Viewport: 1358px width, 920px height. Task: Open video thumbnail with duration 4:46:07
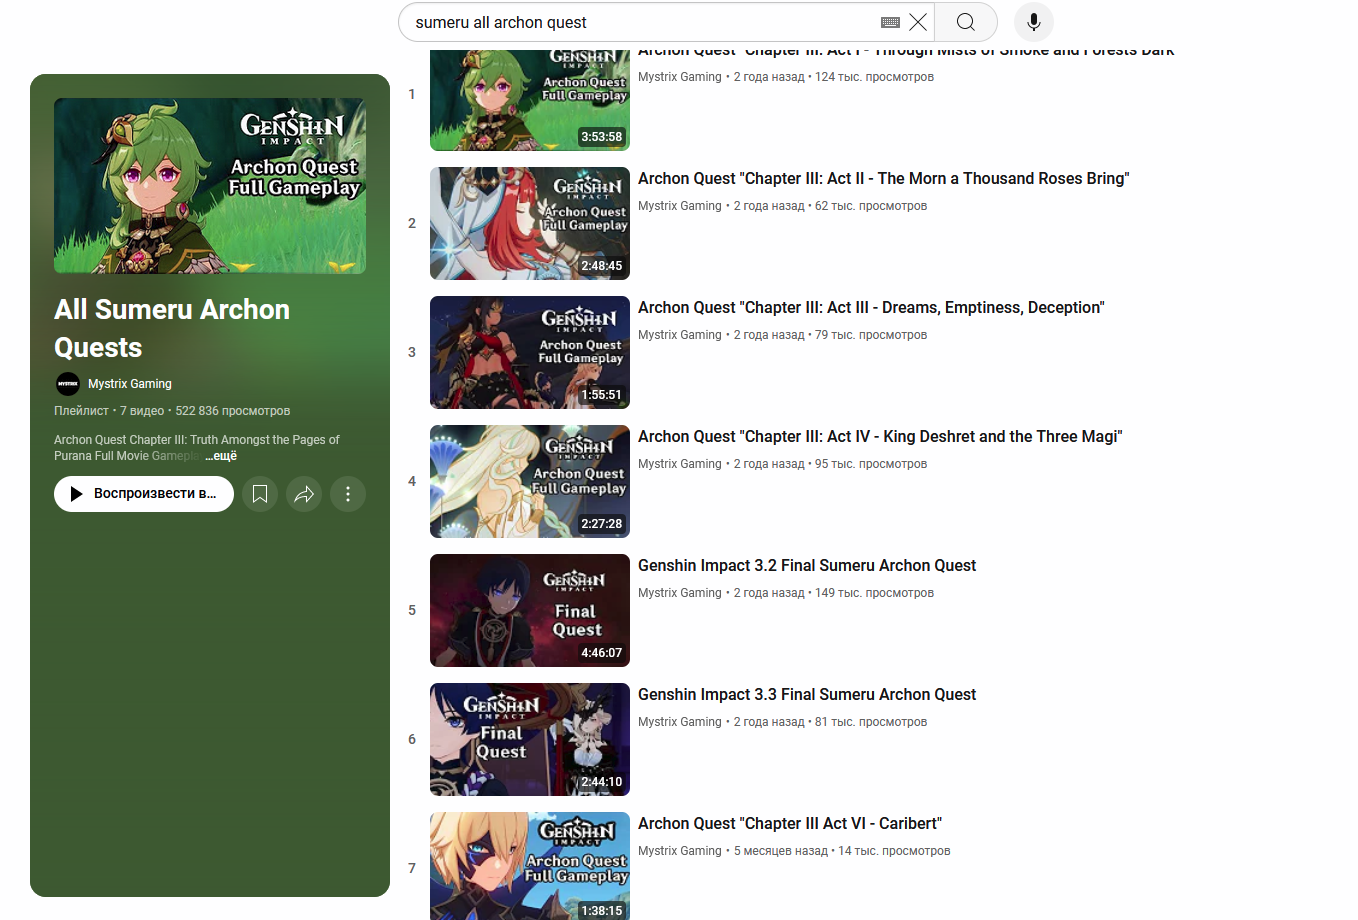pyautogui.click(x=530, y=610)
